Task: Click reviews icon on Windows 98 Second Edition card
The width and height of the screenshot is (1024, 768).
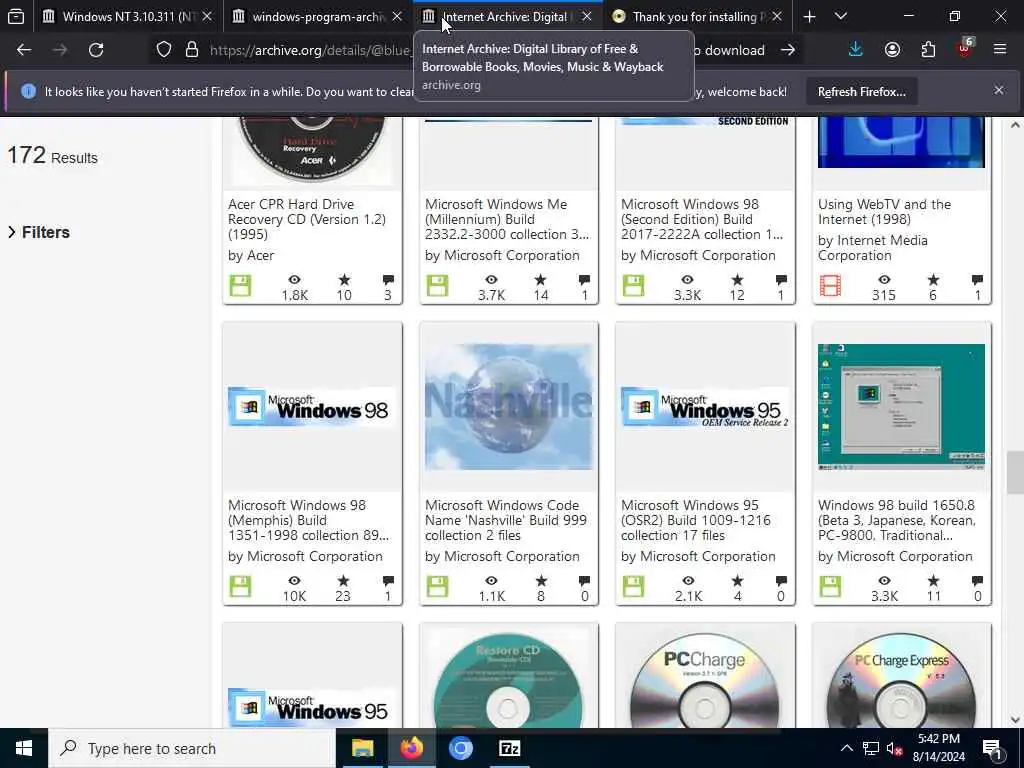Action: click(781, 280)
